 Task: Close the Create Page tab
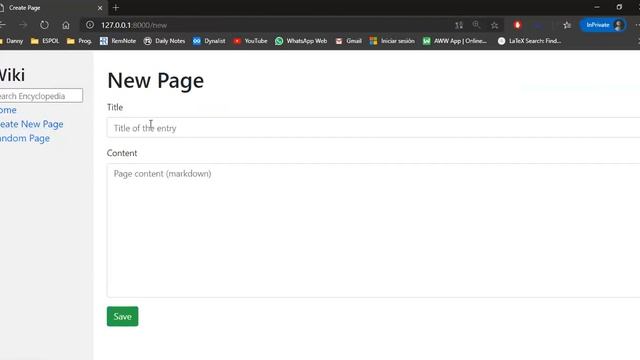pyautogui.click(x=100, y=8)
